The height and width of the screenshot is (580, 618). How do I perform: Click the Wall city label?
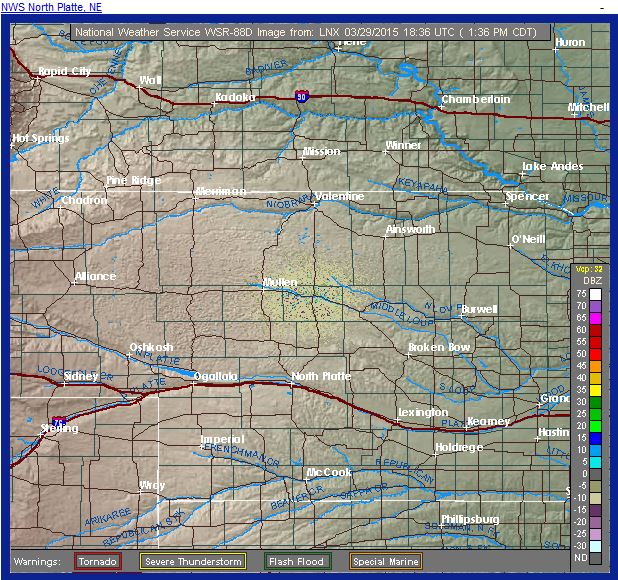click(150, 80)
